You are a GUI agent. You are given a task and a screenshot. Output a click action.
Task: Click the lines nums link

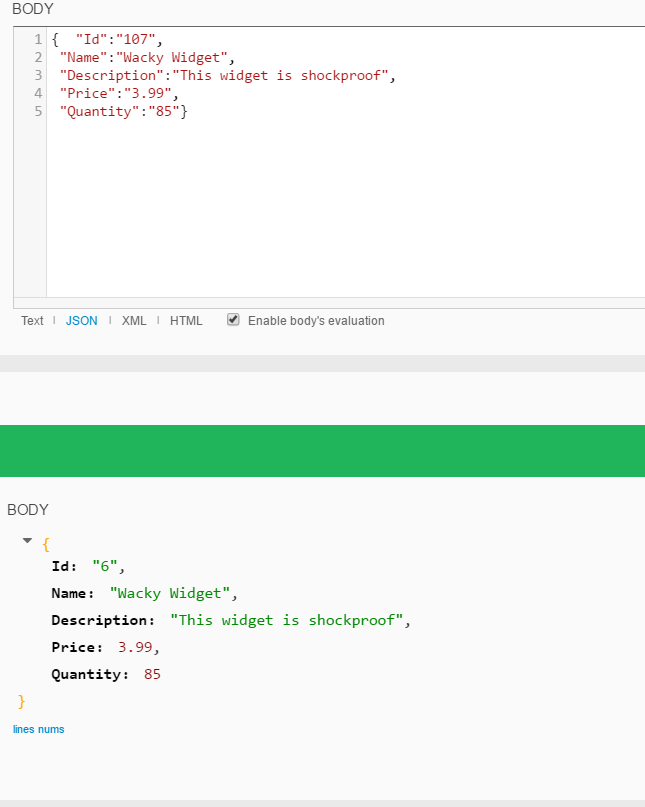38,729
